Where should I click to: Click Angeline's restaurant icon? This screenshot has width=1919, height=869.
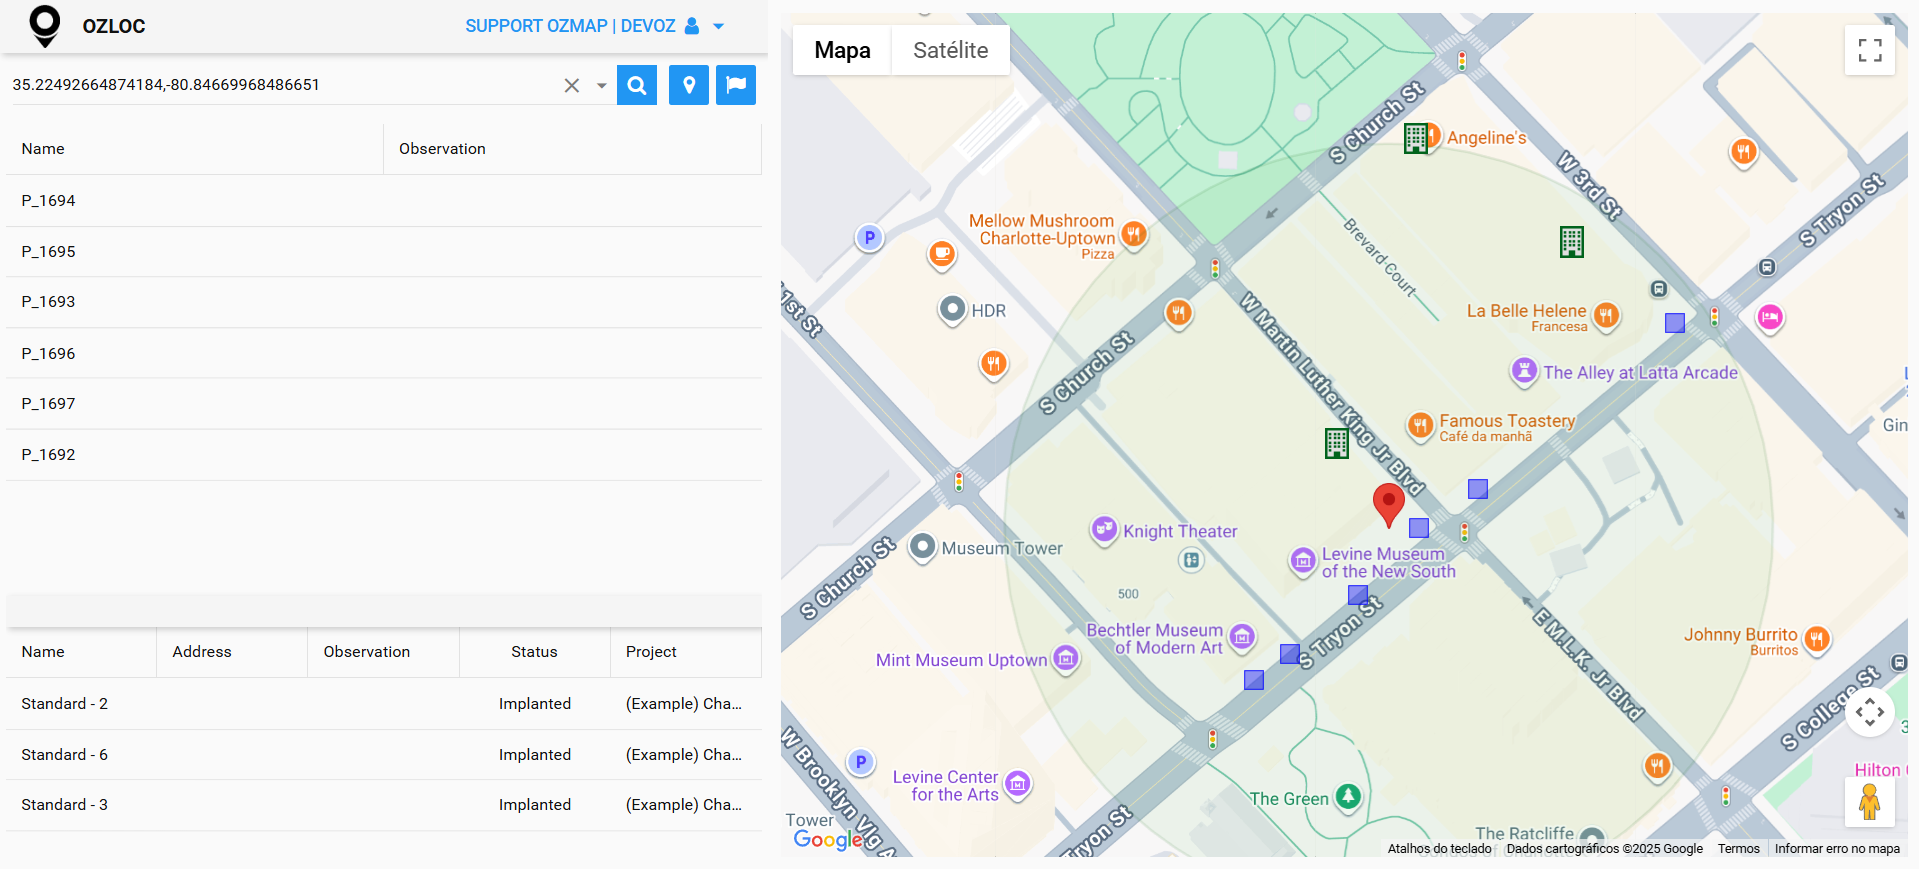click(1434, 136)
